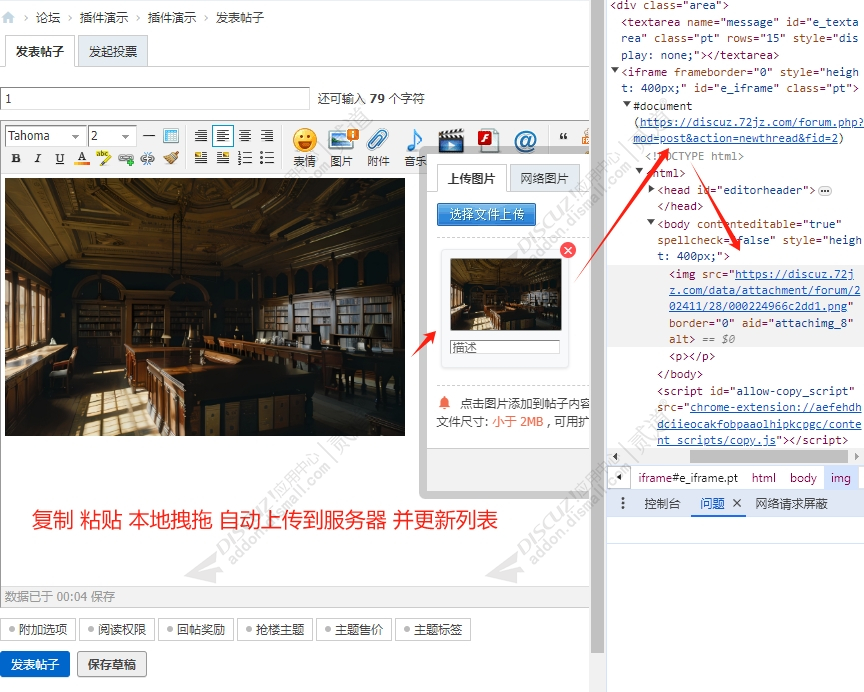864x692 pixels.
Task: Go to the home icon in breadcrumb
Action: 8,18
